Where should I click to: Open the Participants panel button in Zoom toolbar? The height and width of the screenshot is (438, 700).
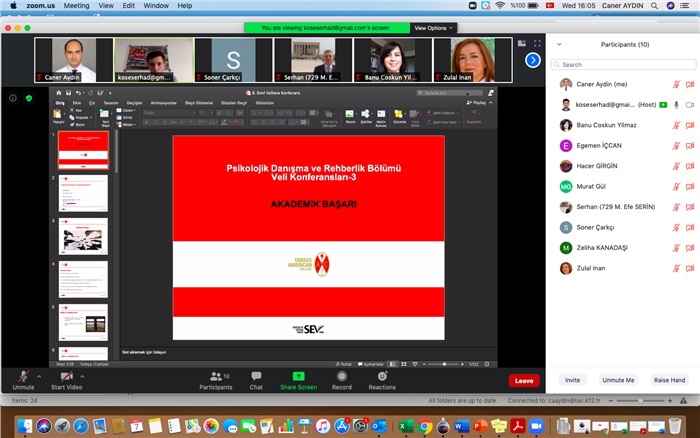click(216, 380)
